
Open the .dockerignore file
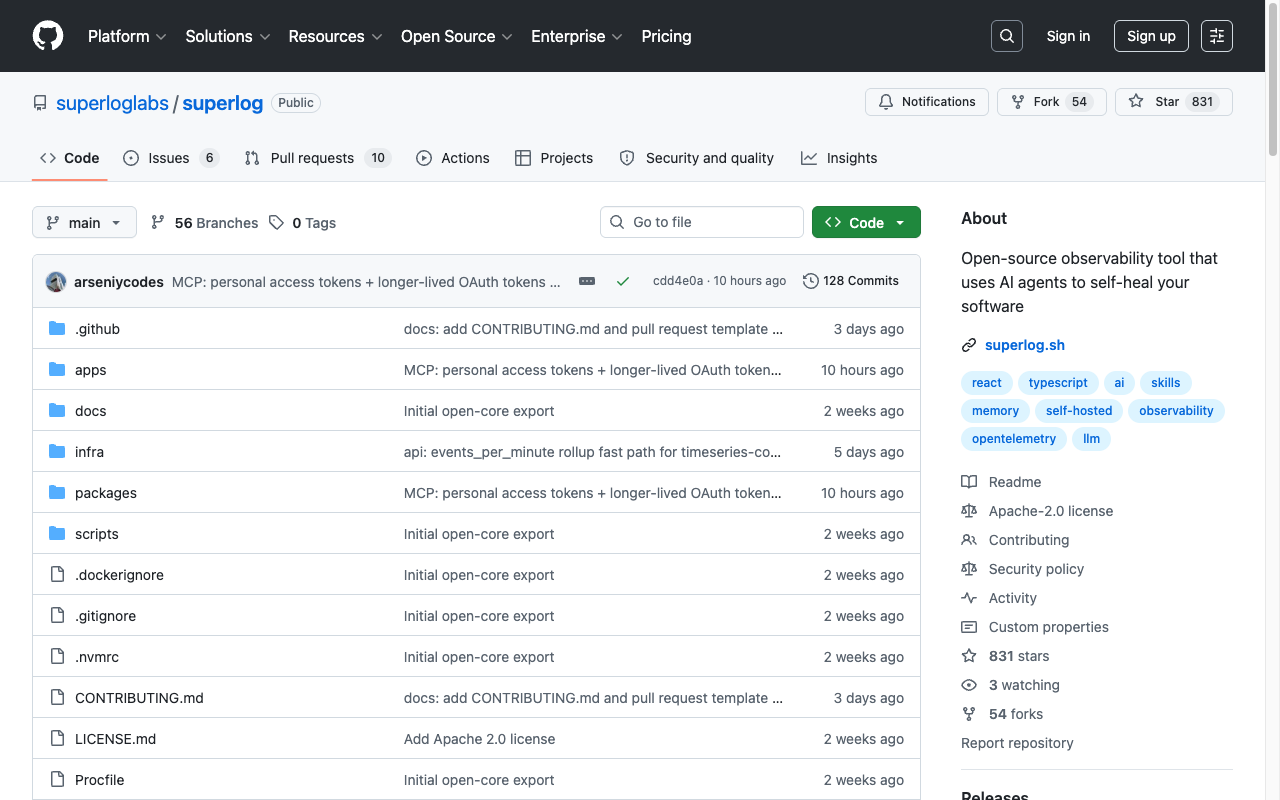point(119,575)
